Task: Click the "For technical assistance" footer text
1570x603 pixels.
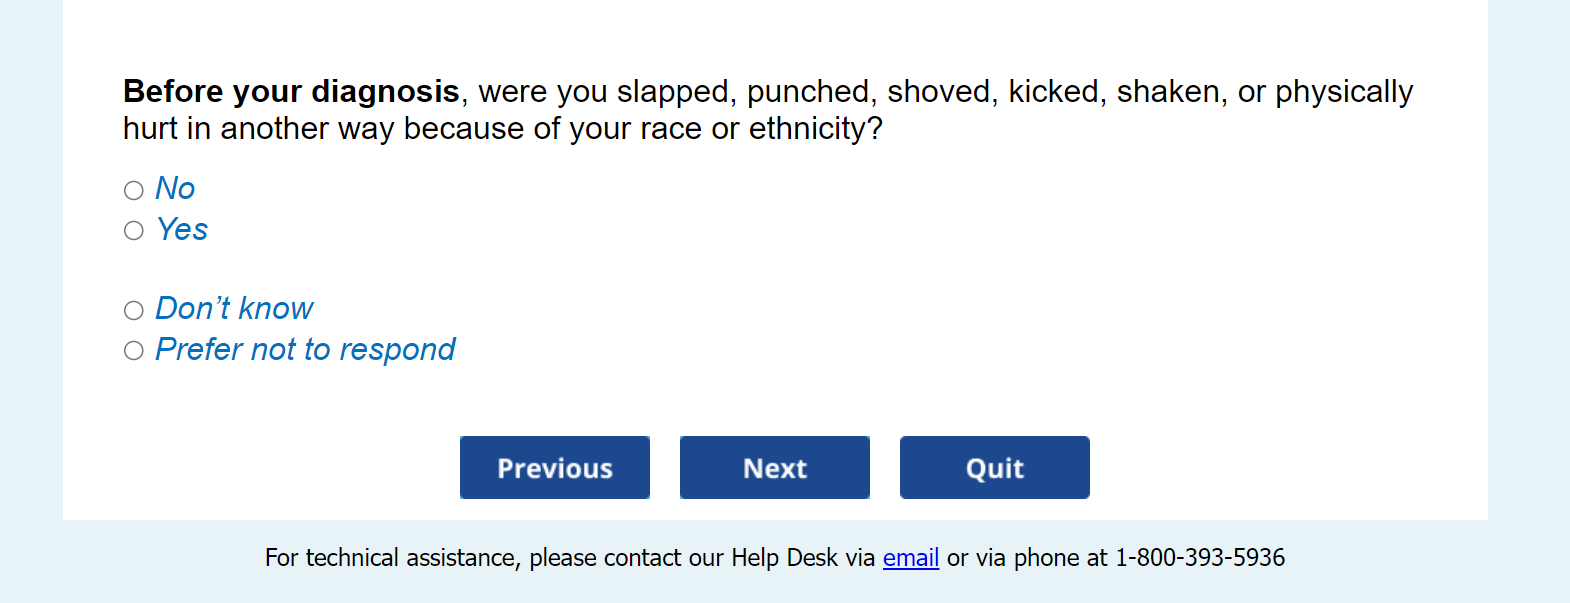Action: click(x=392, y=557)
